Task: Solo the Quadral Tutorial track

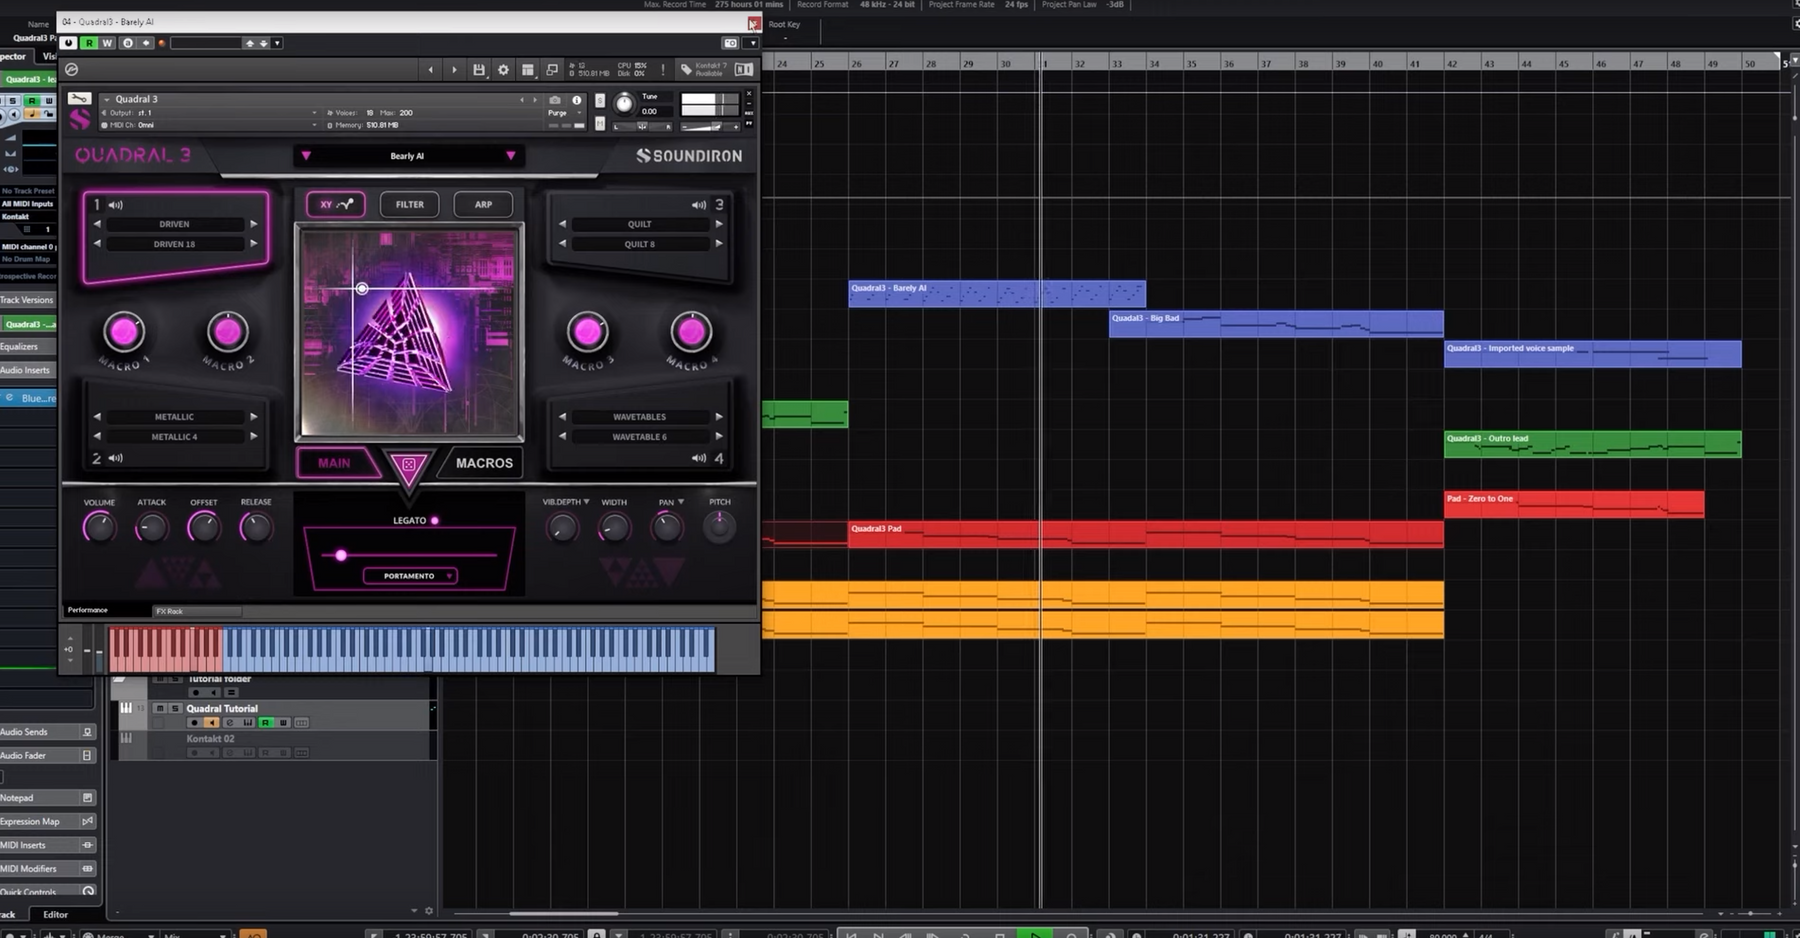Action: (175, 708)
